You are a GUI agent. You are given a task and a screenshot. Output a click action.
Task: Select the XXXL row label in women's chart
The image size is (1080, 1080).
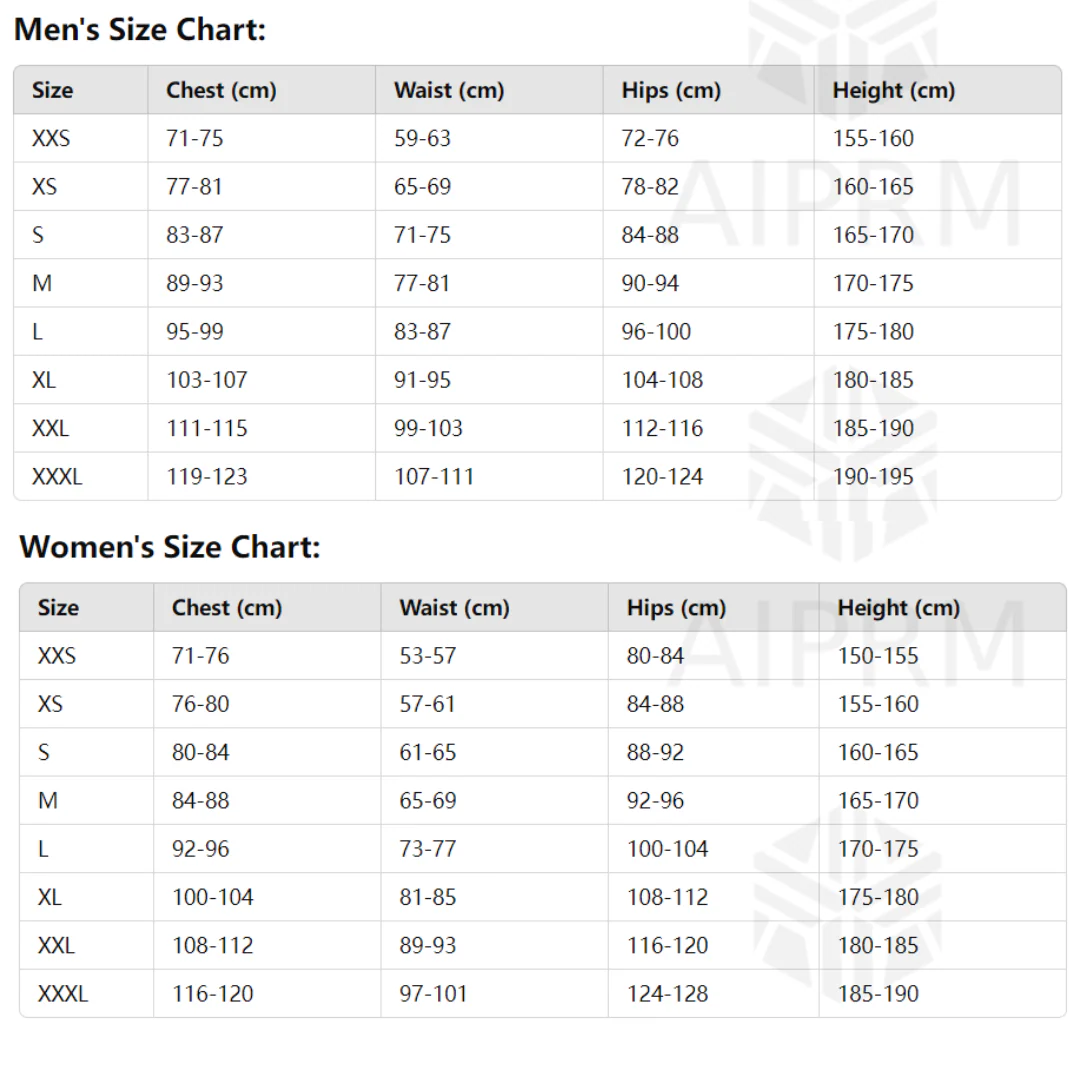(x=62, y=994)
